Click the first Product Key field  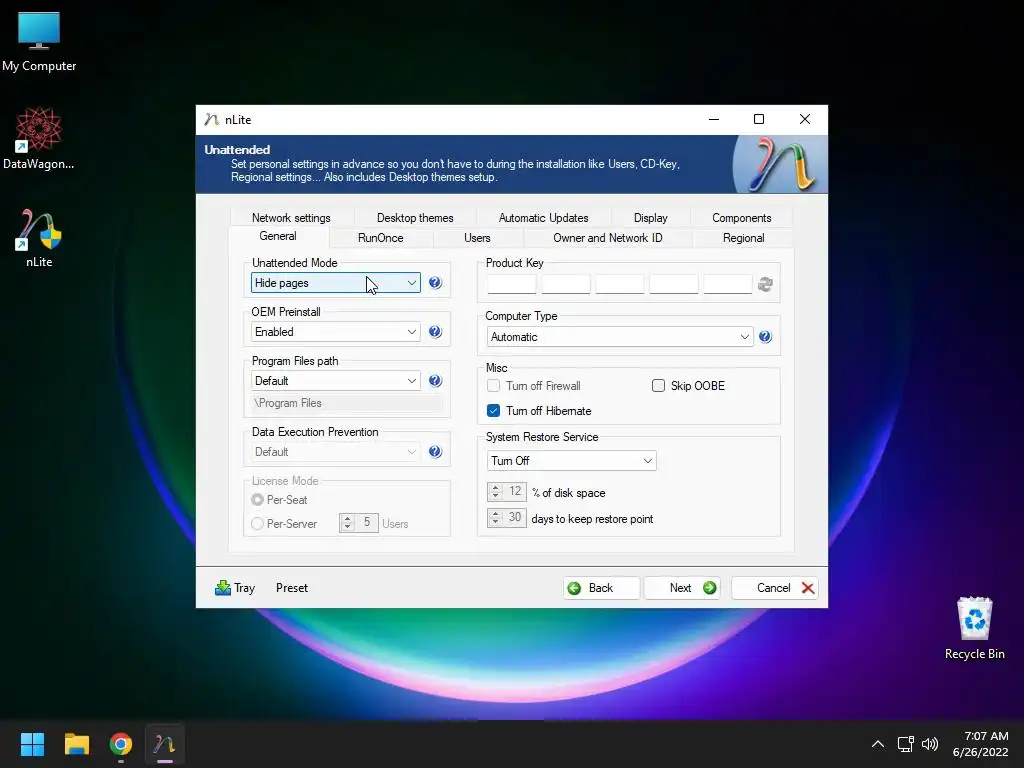pyautogui.click(x=511, y=285)
